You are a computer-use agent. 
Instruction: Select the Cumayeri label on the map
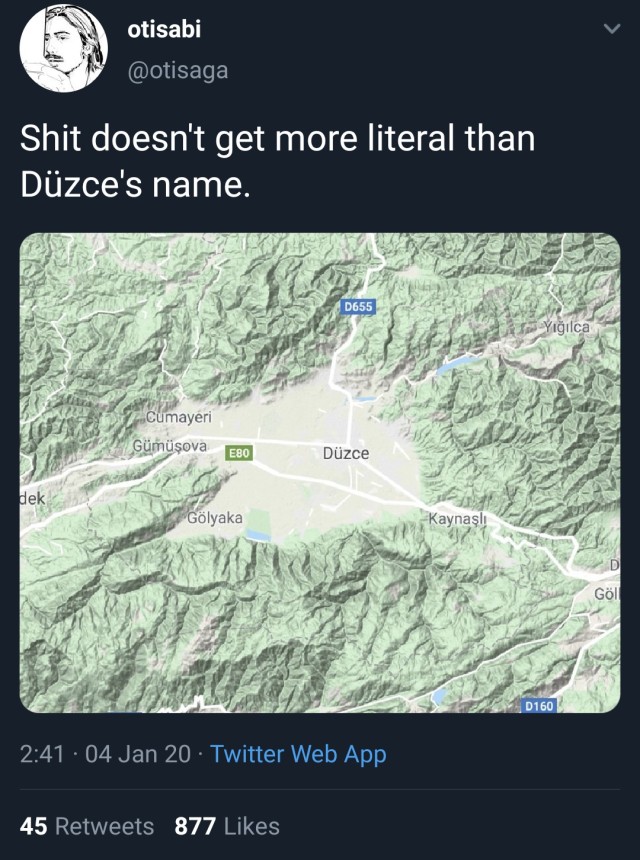coord(178,417)
